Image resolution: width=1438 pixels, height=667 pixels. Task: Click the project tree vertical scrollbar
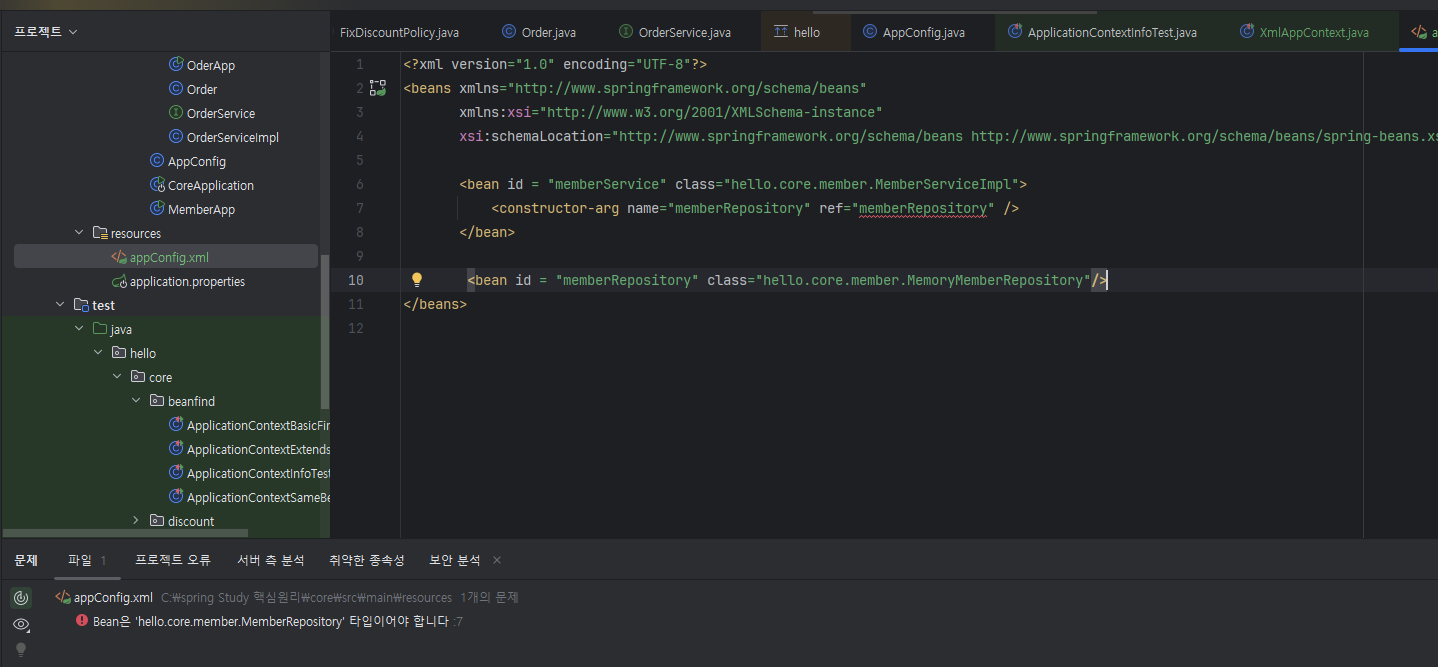(324, 330)
